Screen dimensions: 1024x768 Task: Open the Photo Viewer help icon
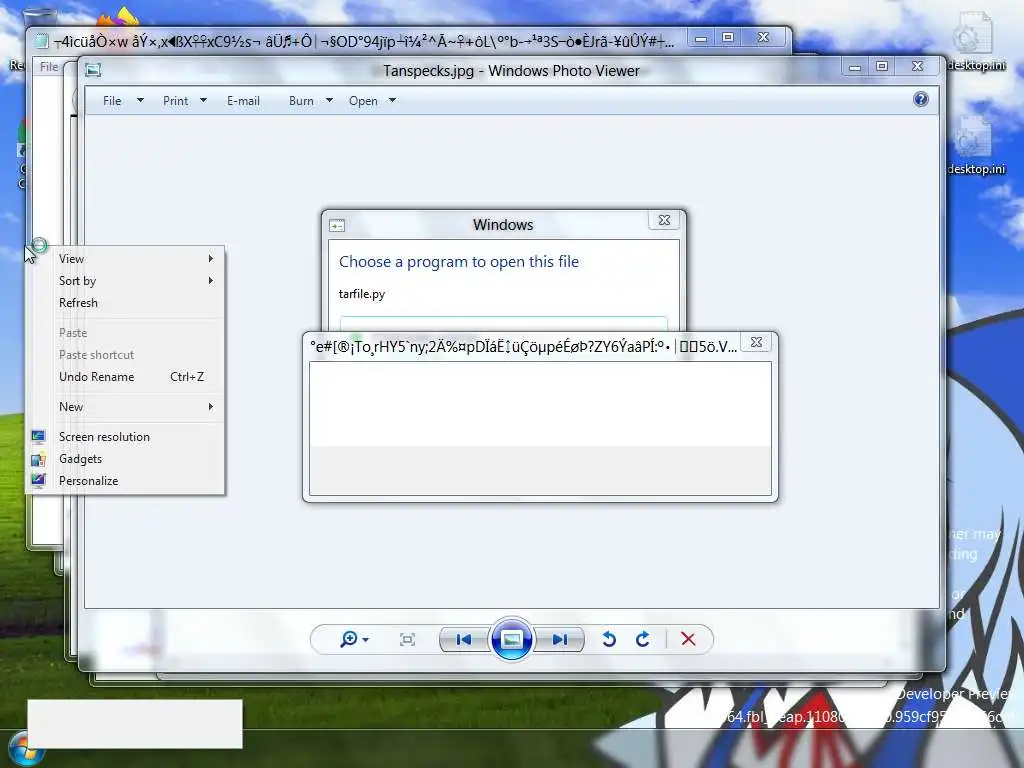coord(920,99)
